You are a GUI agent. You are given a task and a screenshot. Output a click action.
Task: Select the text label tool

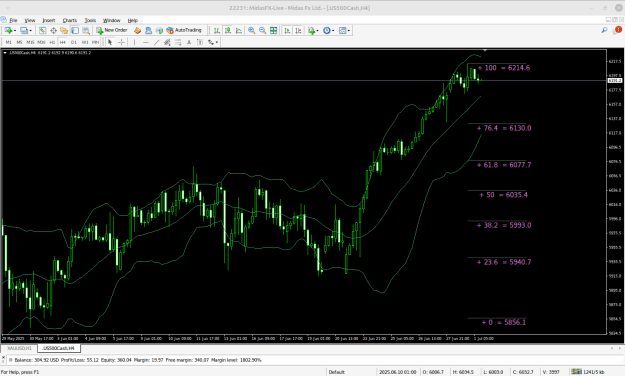200,42
